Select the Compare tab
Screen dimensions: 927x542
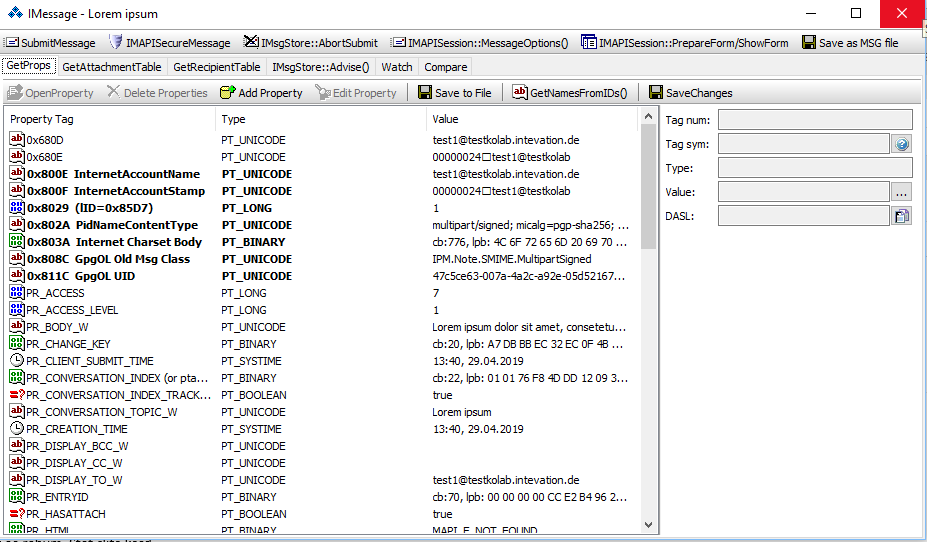[445, 67]
